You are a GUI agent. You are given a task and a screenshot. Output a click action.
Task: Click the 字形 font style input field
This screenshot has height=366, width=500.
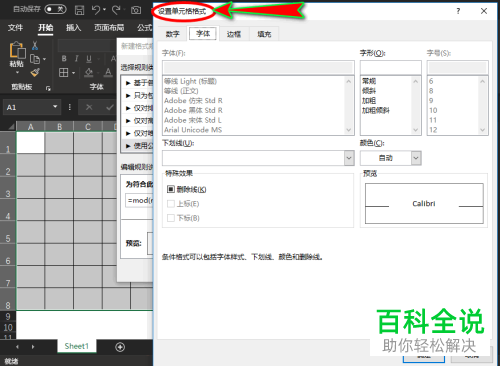[x=391, y=68]
